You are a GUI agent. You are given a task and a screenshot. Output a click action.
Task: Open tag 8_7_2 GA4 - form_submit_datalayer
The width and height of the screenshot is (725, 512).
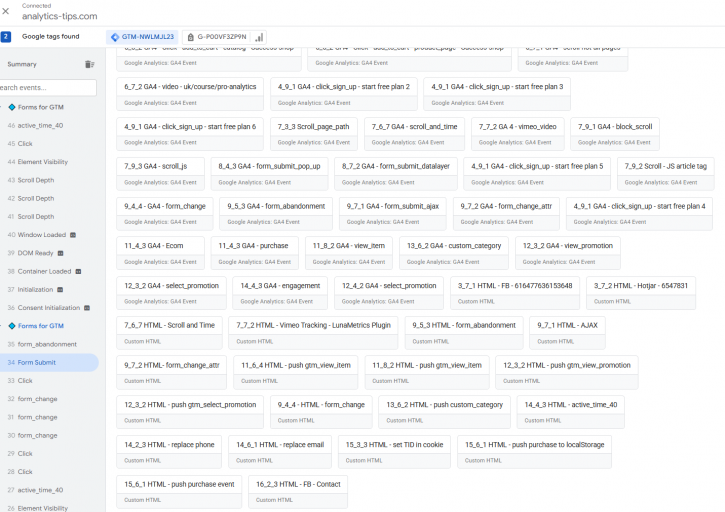(396, 174)
